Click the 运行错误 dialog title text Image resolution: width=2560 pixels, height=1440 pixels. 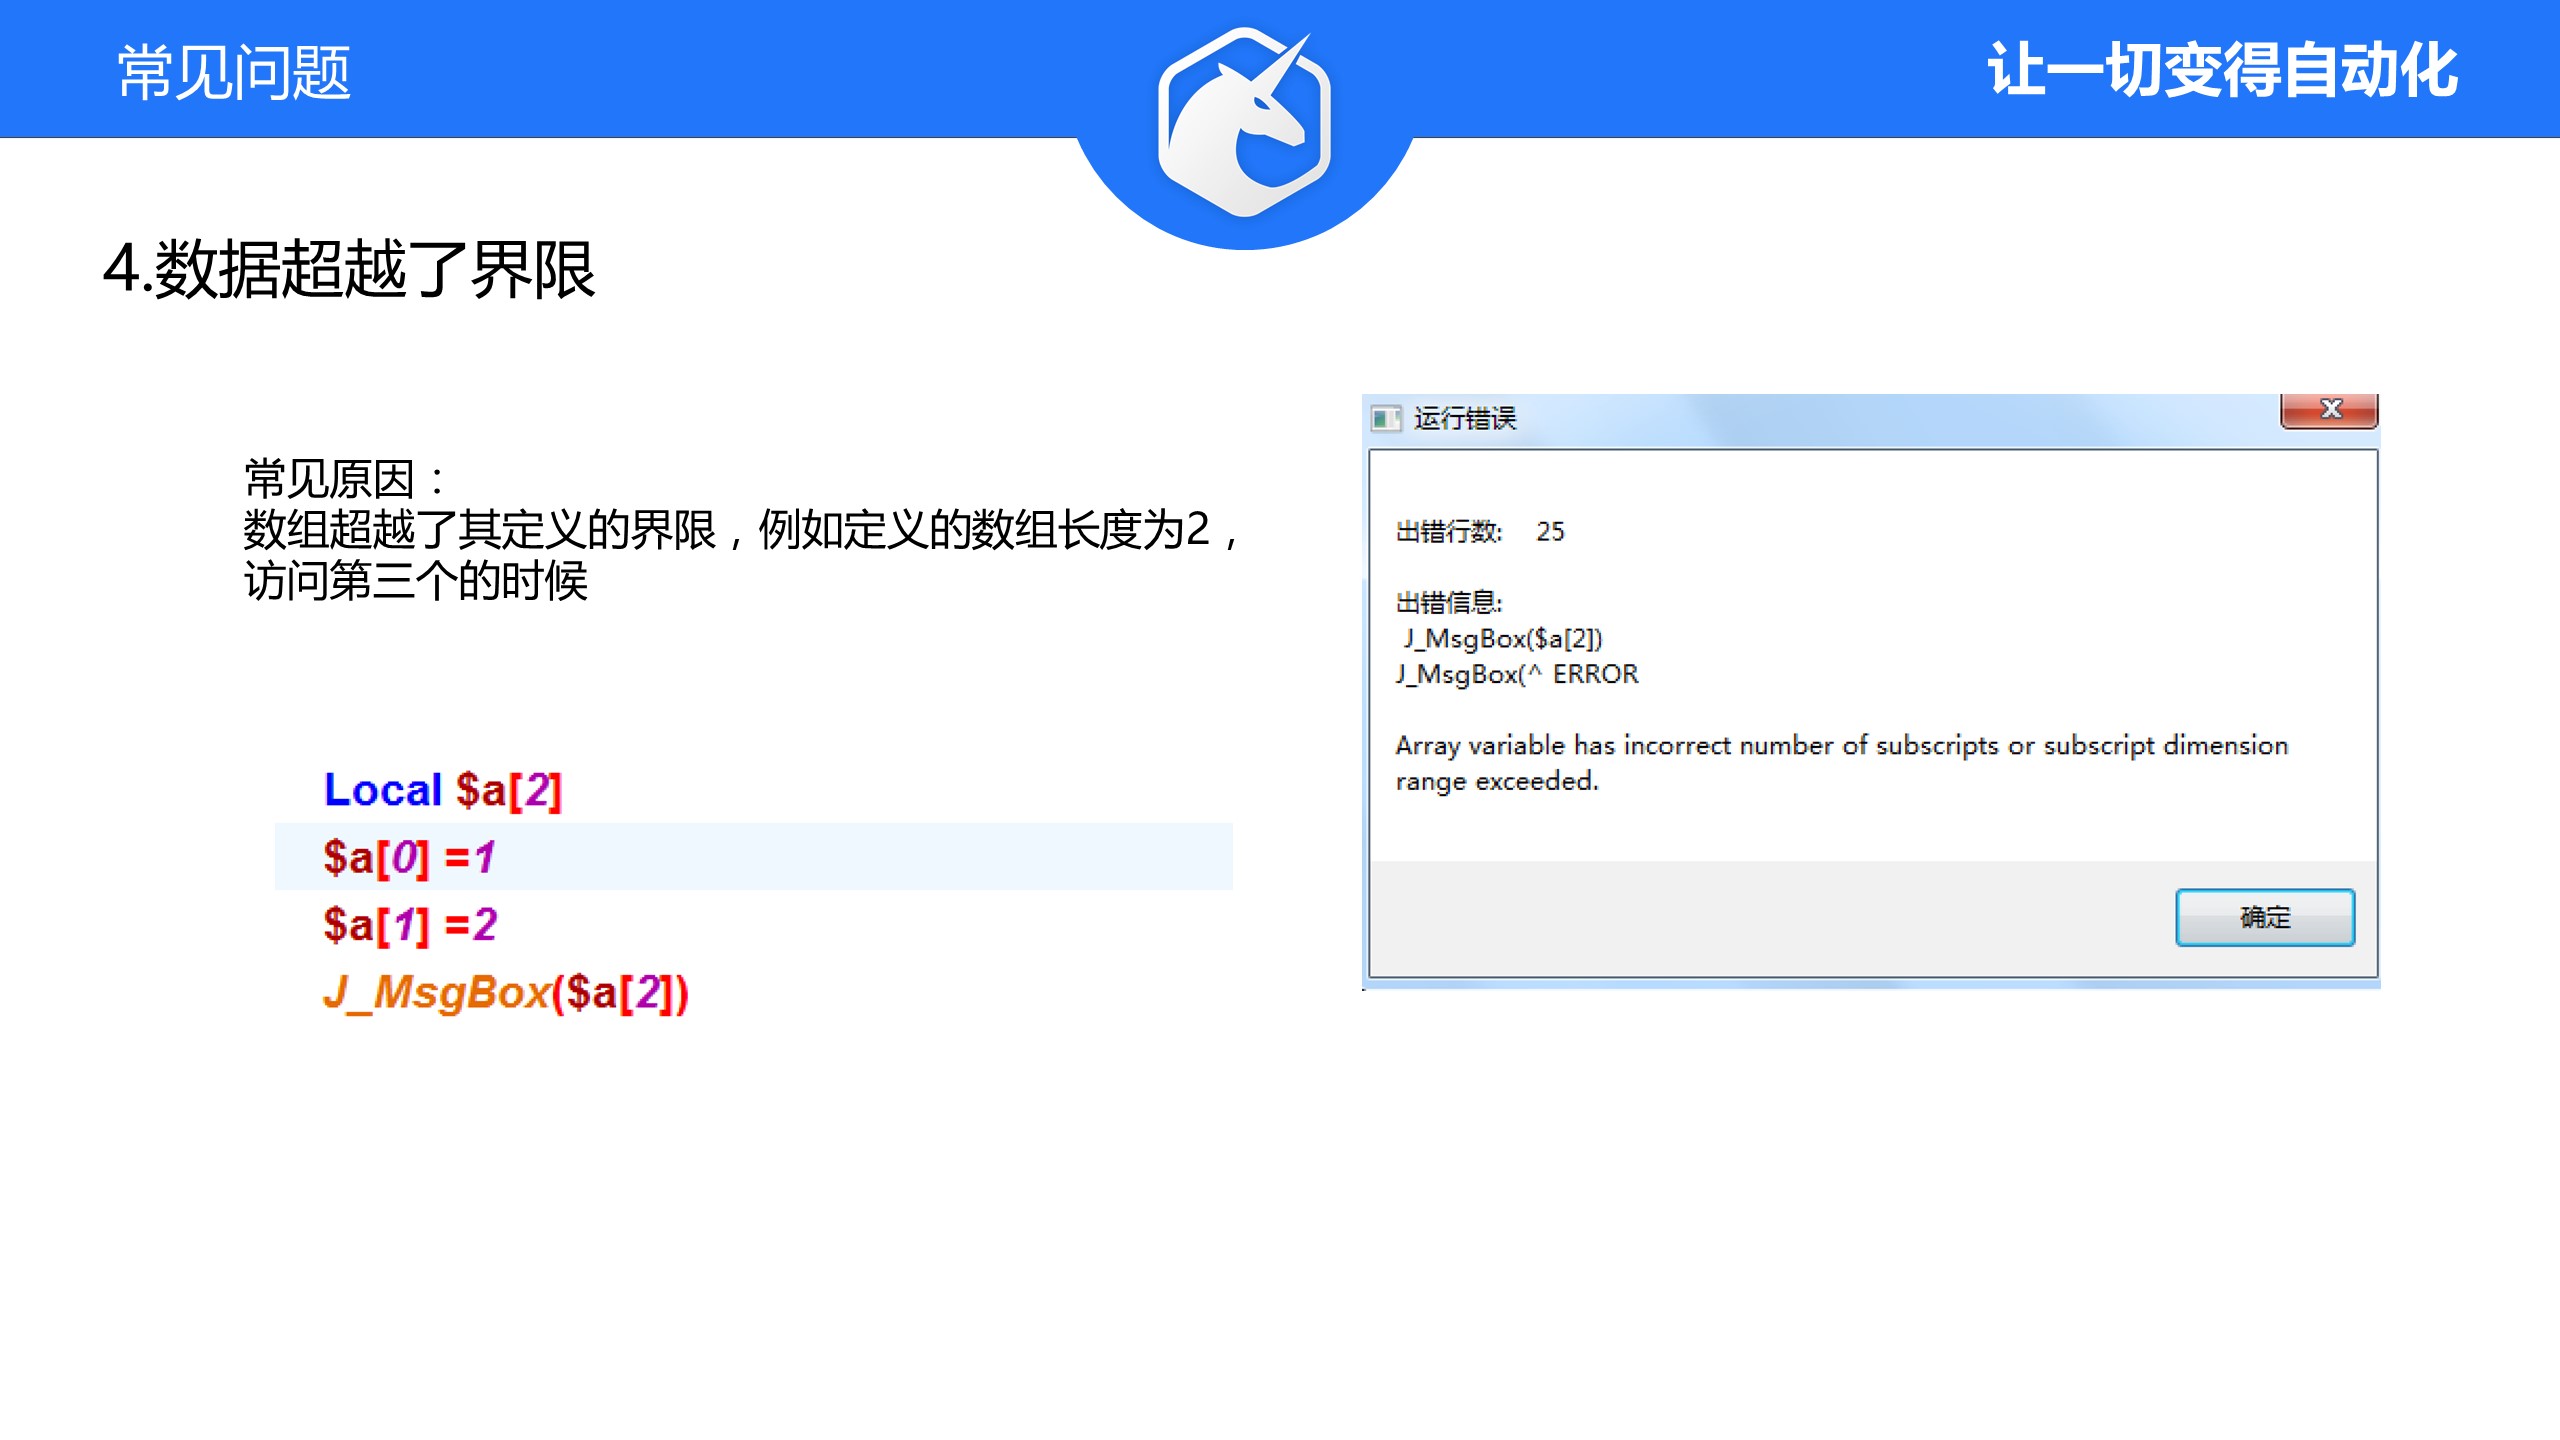click(1464, 418)
